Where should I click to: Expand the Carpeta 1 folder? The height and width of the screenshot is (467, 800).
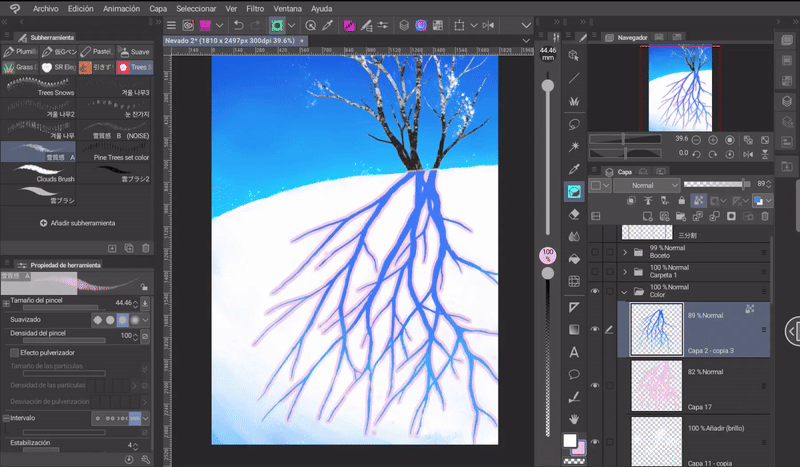pyautogui.click(x=625, y=271)
